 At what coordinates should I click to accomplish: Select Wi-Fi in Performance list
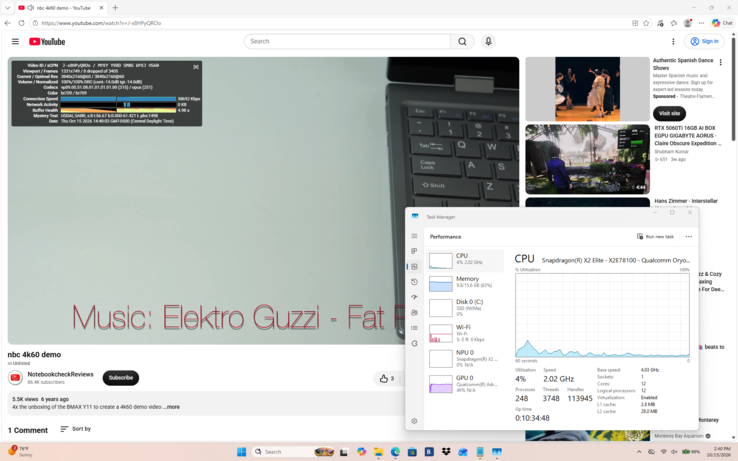pos(465,333)
